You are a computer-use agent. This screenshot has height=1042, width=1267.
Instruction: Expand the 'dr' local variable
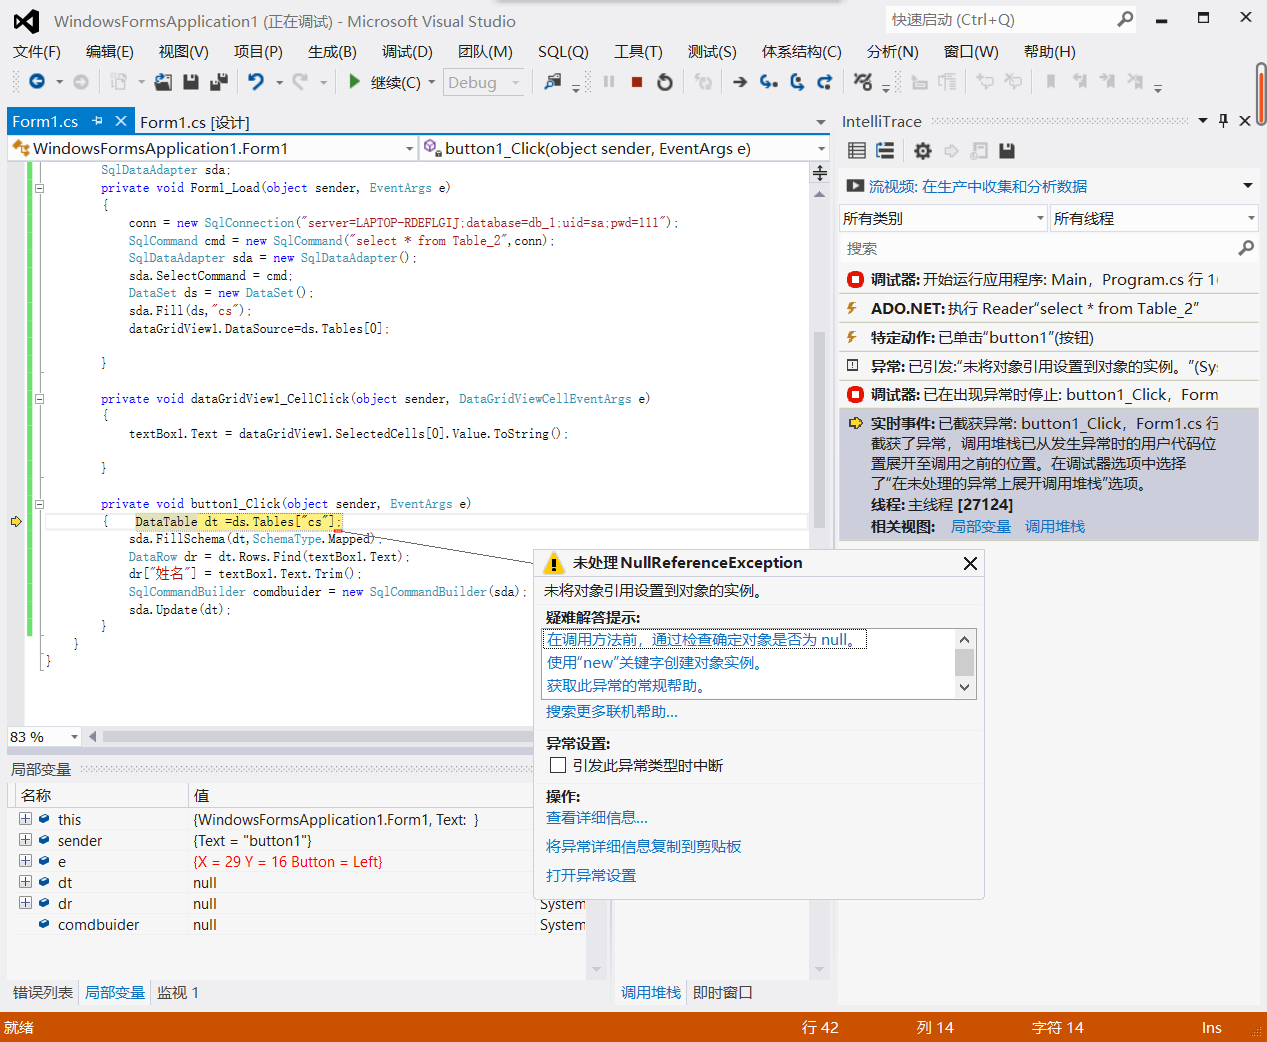(25, 903)
